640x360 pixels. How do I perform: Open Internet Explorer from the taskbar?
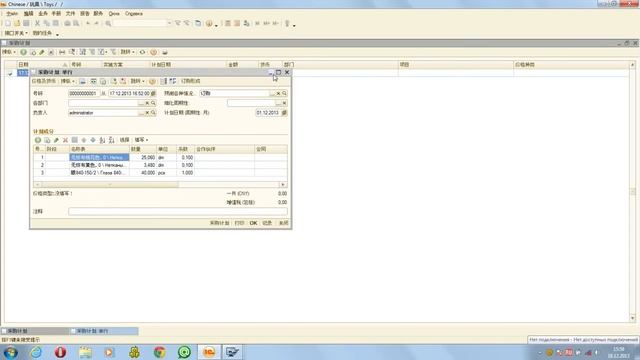click(x=36, y=352)
